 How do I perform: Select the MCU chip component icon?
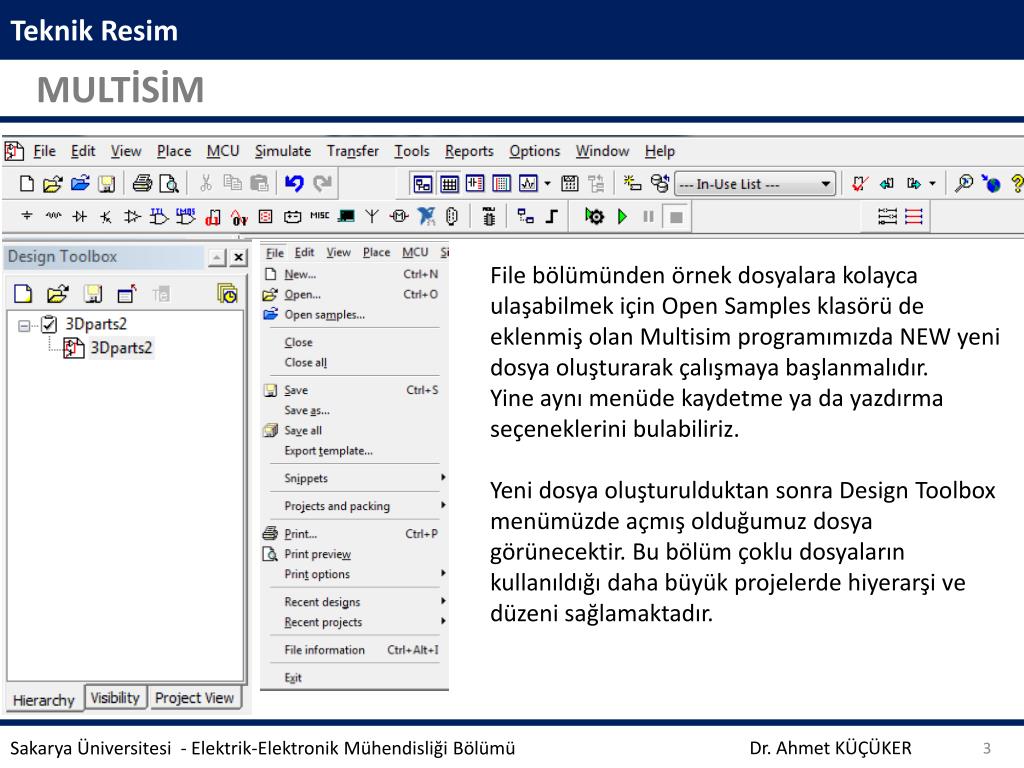488,216
